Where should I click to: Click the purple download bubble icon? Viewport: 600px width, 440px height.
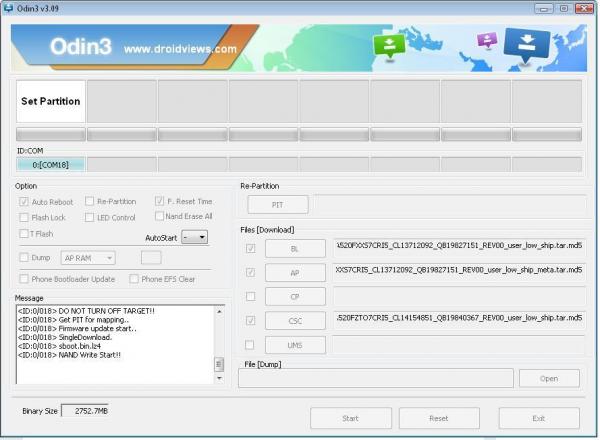(x=487, y=39)
